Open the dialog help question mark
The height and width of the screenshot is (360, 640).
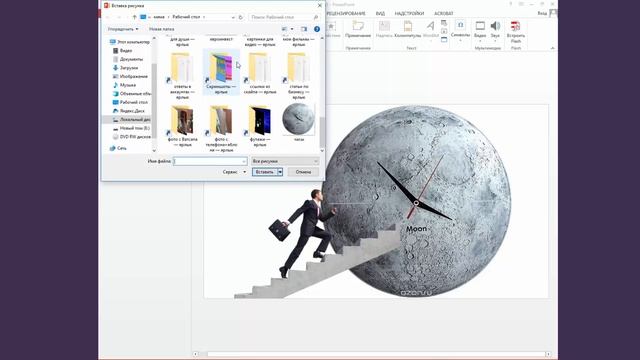pyautogui.click(x=317, y=29)
